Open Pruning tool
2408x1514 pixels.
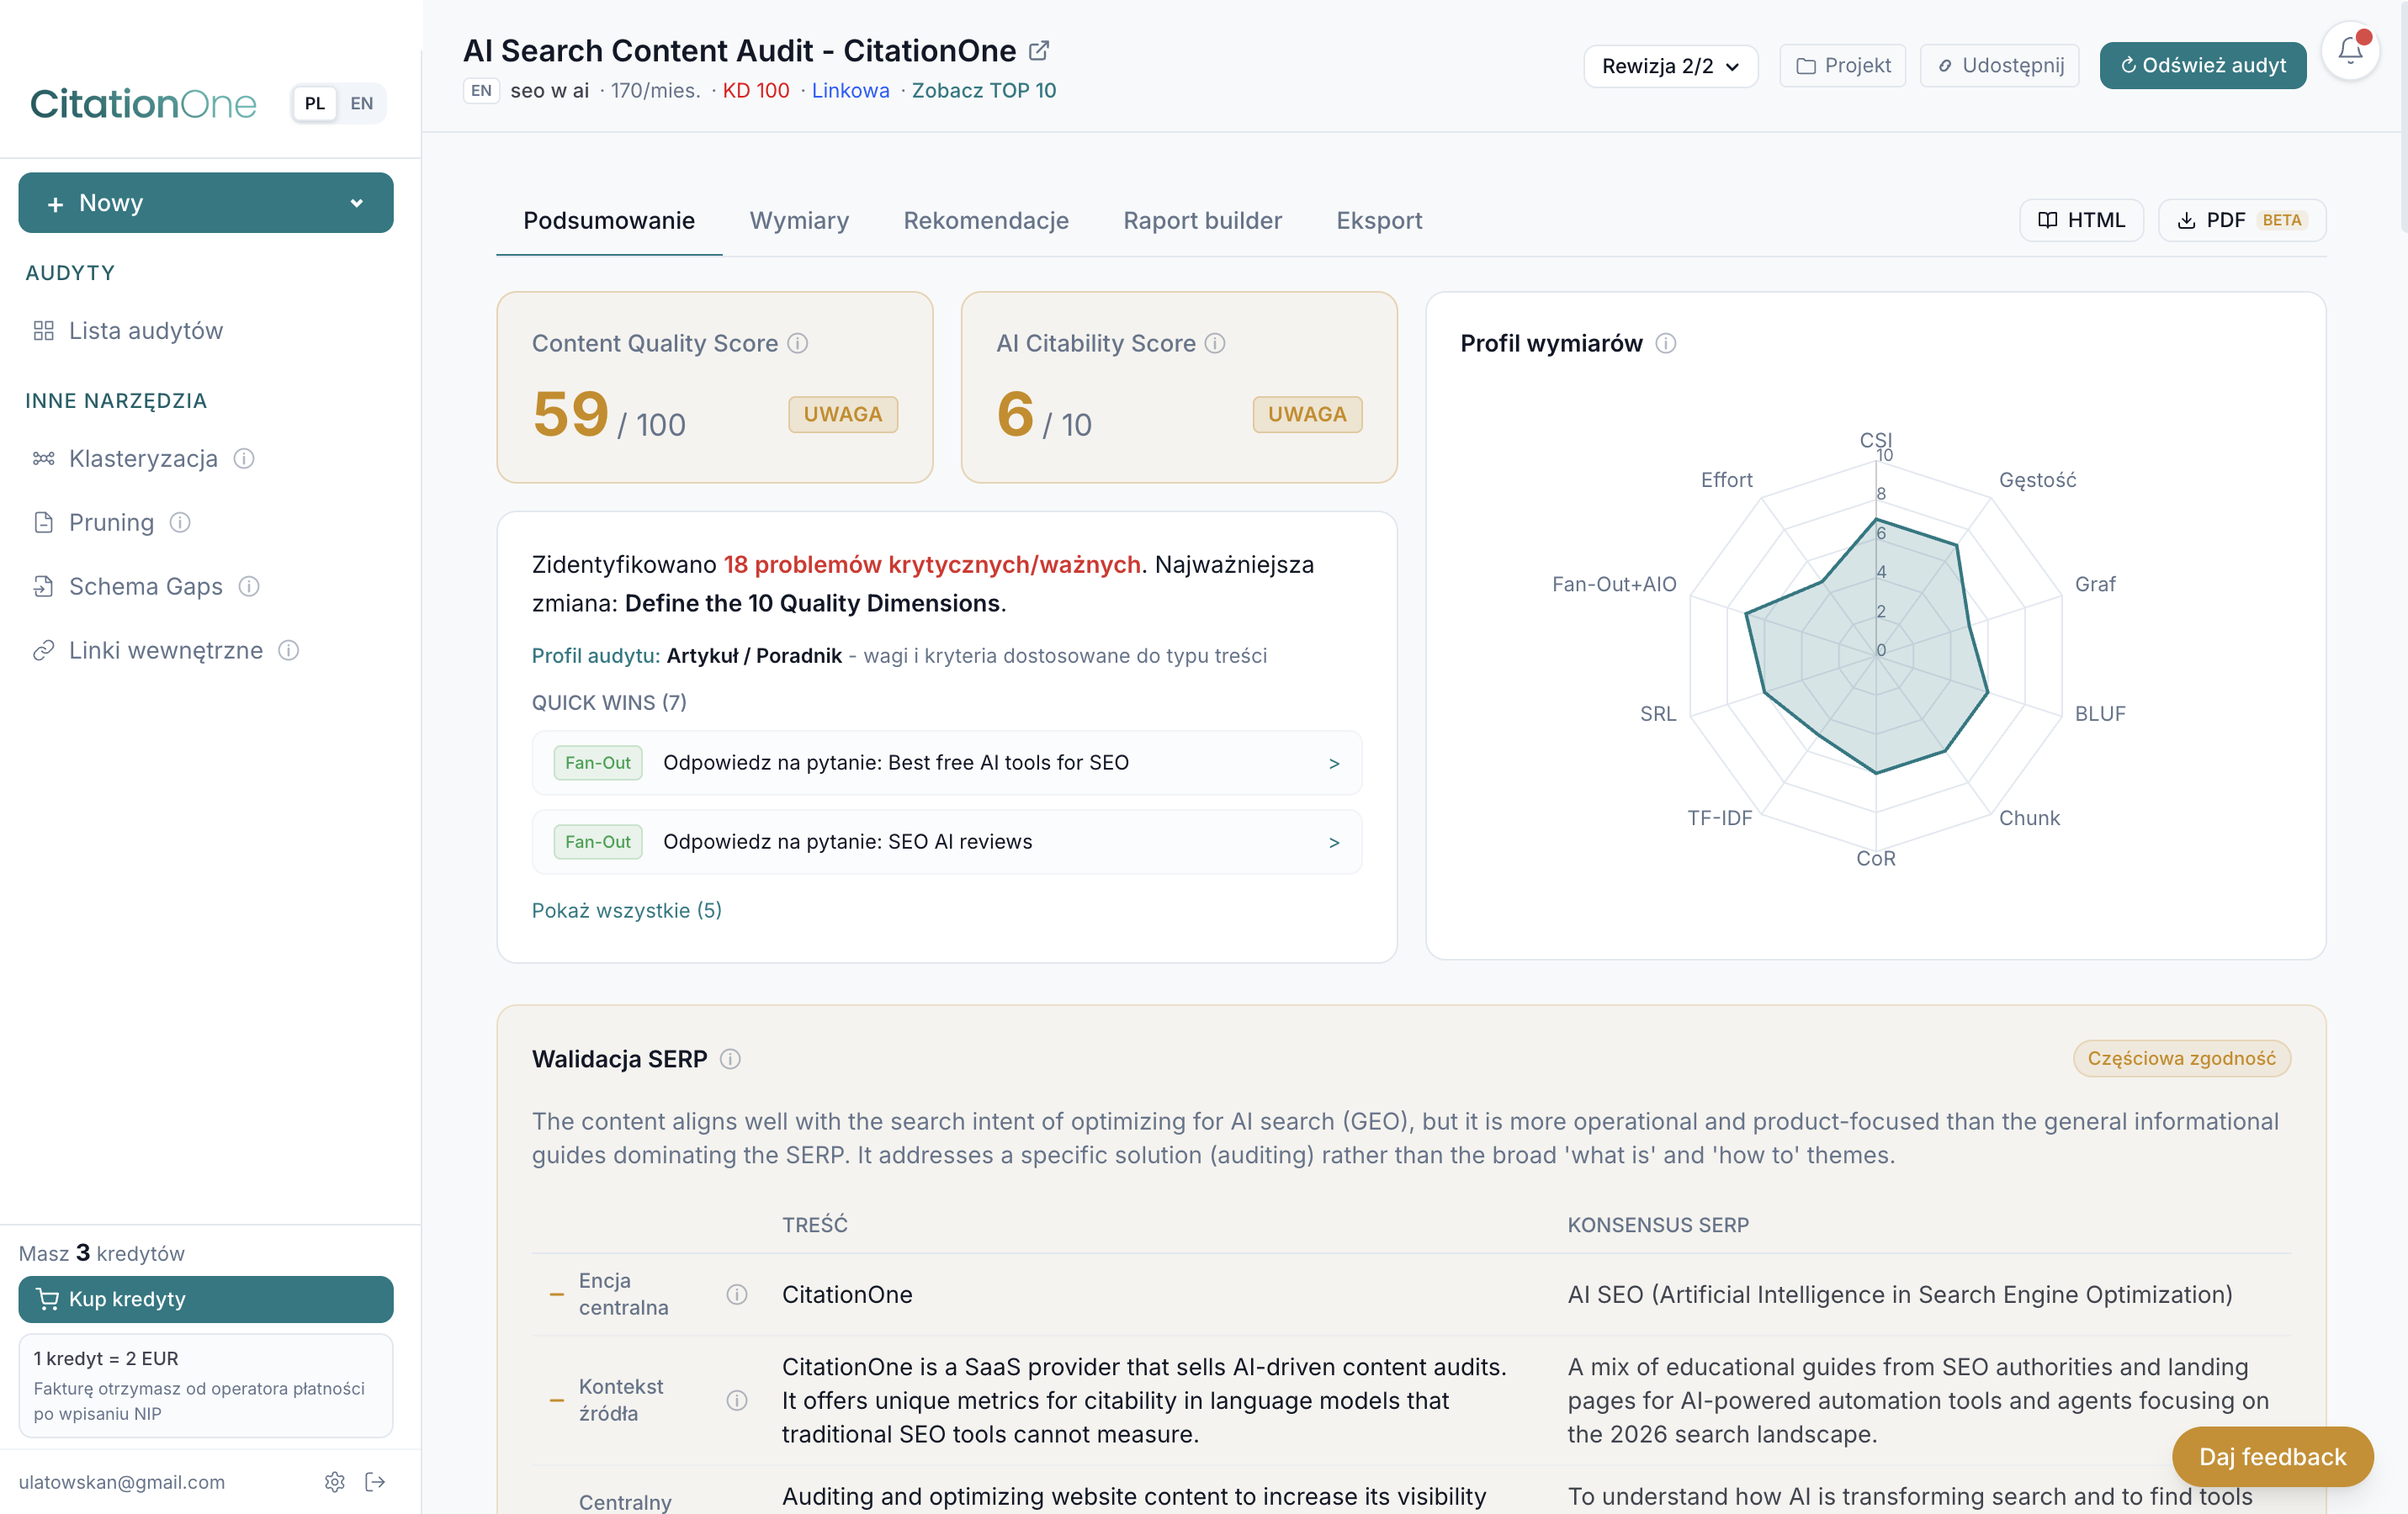(x=111, y=522)
